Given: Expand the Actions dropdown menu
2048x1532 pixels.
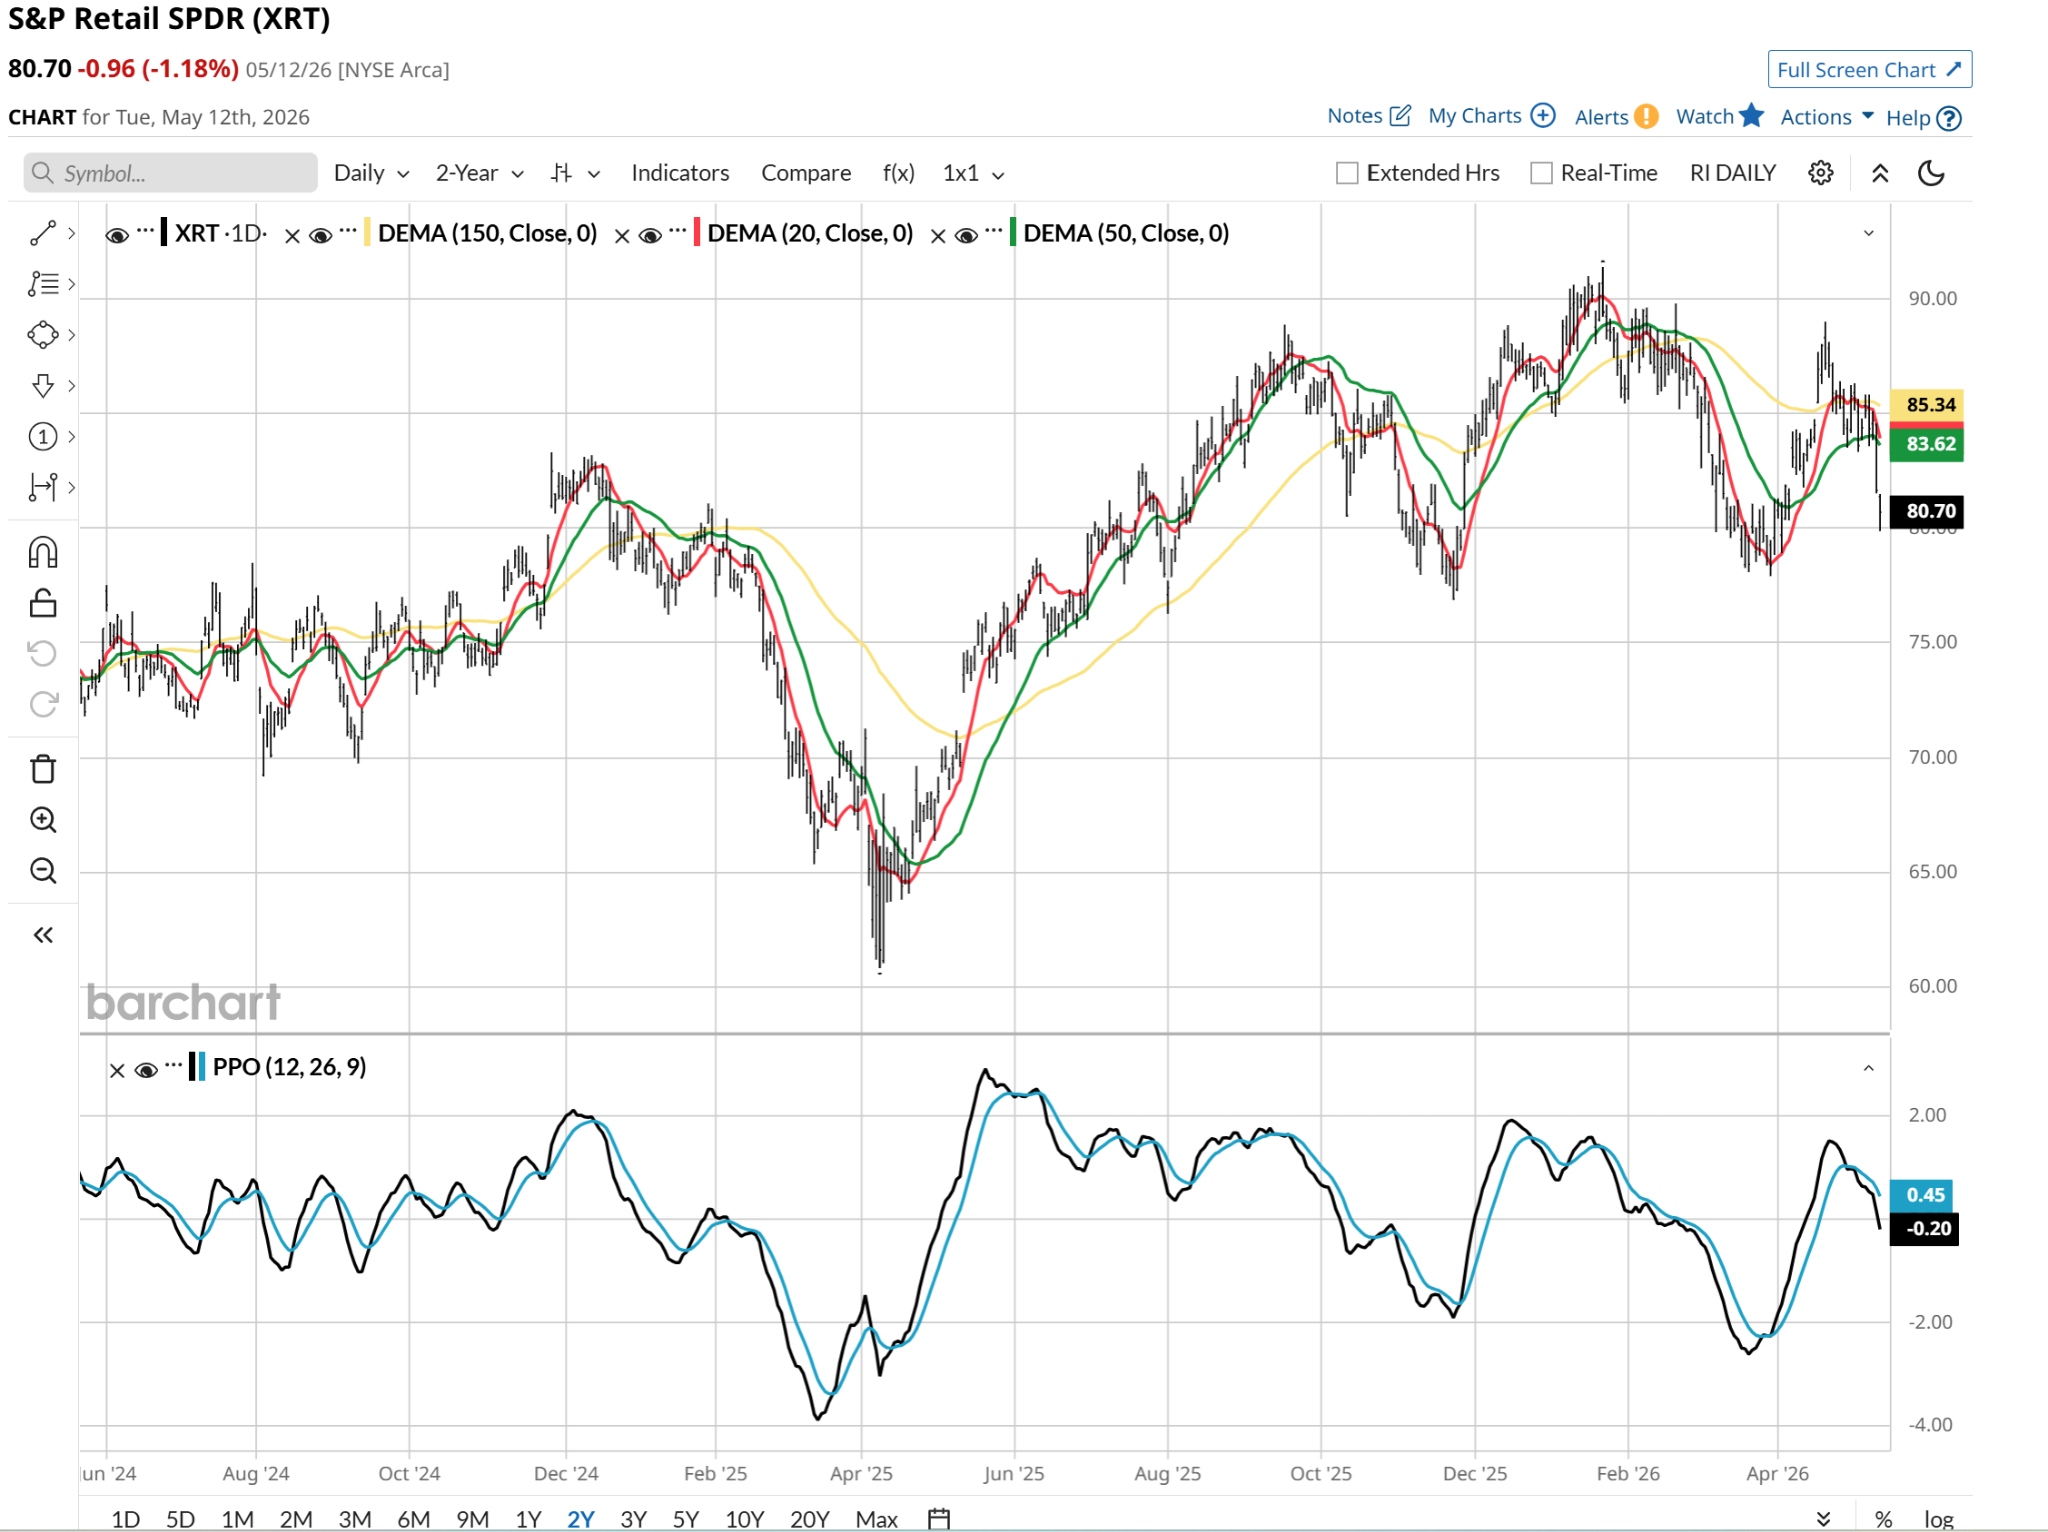Looking at the screenshot, I should [1827, 117].
